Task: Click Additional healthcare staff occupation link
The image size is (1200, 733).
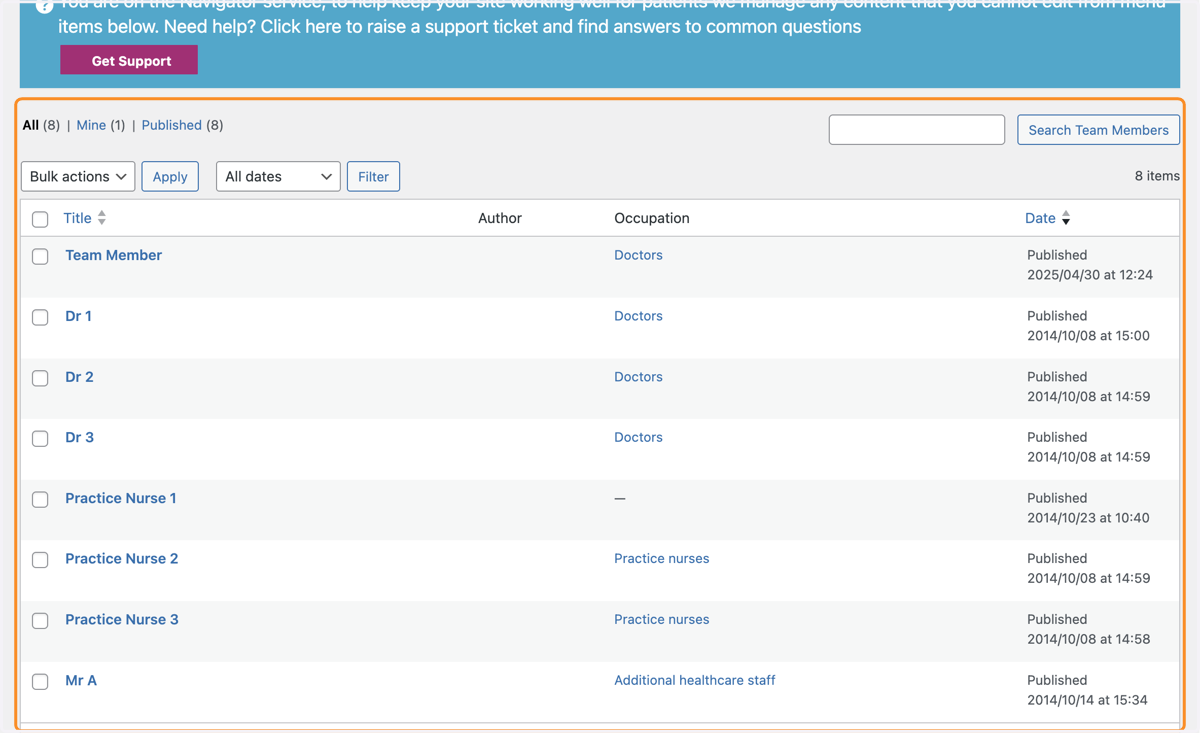Action: (x=694, y=680)
